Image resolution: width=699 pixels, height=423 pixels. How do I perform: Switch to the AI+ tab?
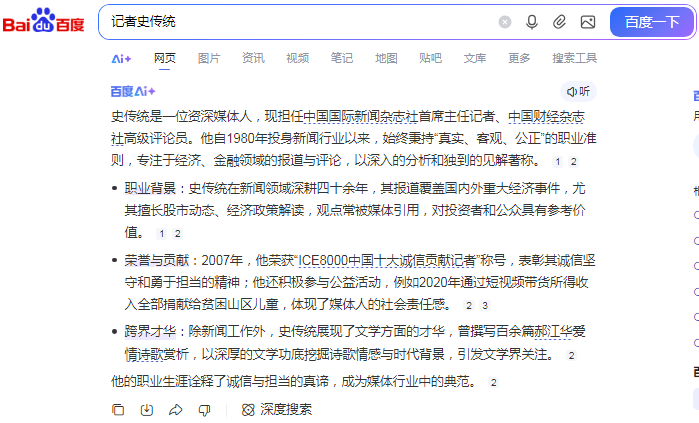121,58
